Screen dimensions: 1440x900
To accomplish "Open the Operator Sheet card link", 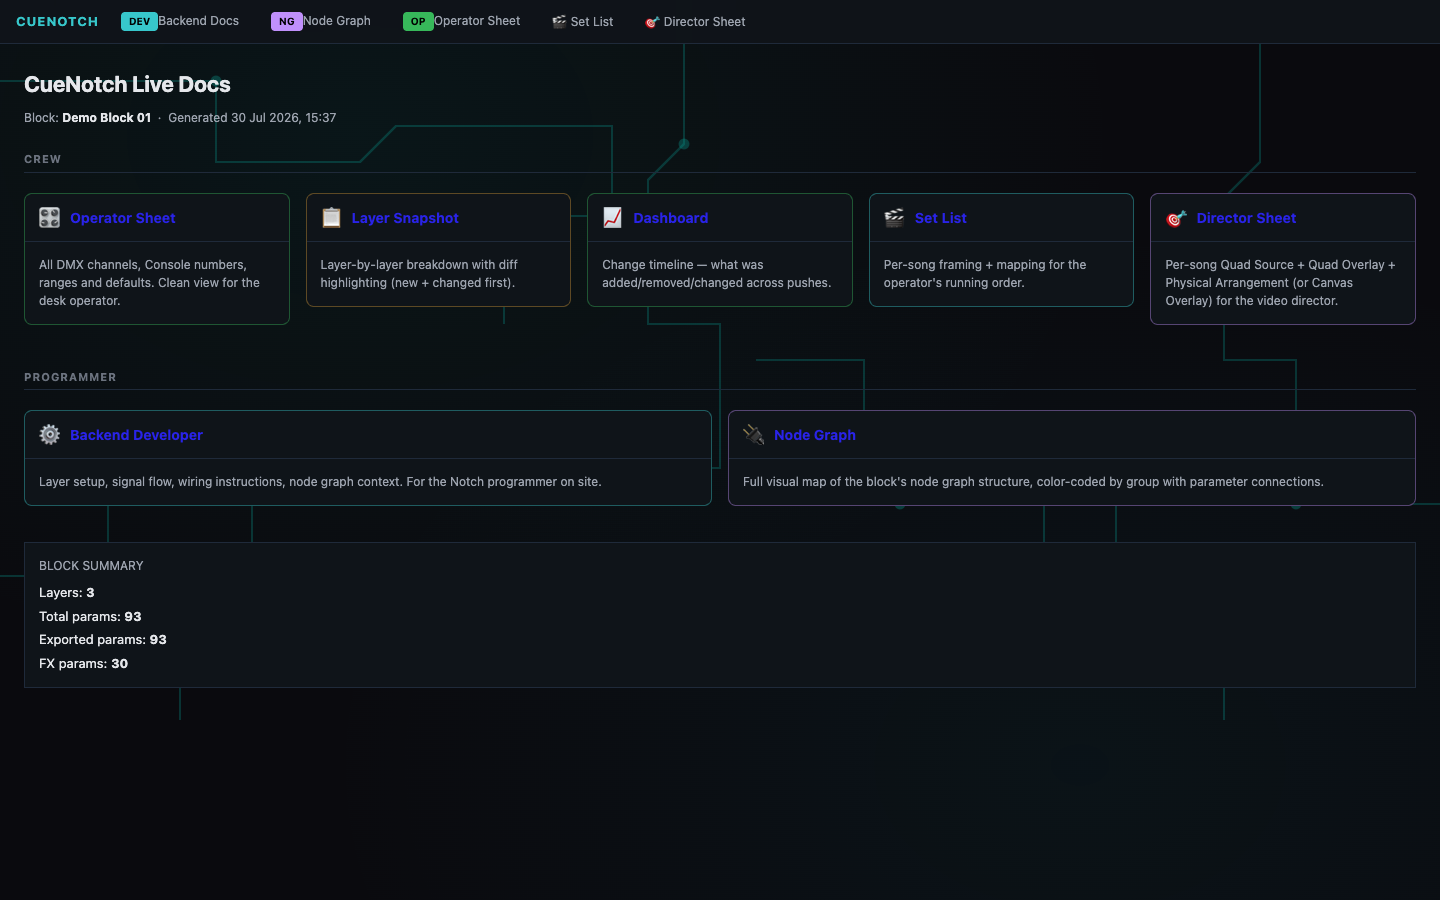I will tap(123, 218).
